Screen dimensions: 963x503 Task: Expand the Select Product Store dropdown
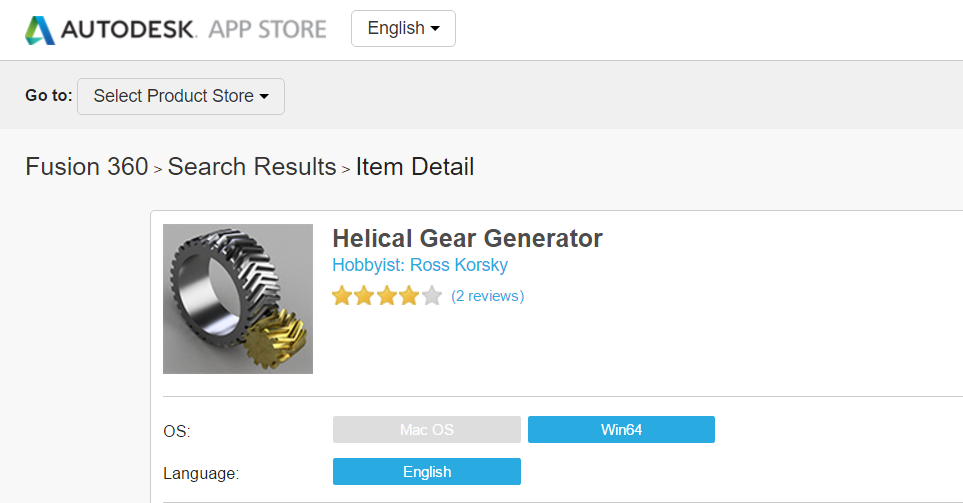tap(181, 97)
